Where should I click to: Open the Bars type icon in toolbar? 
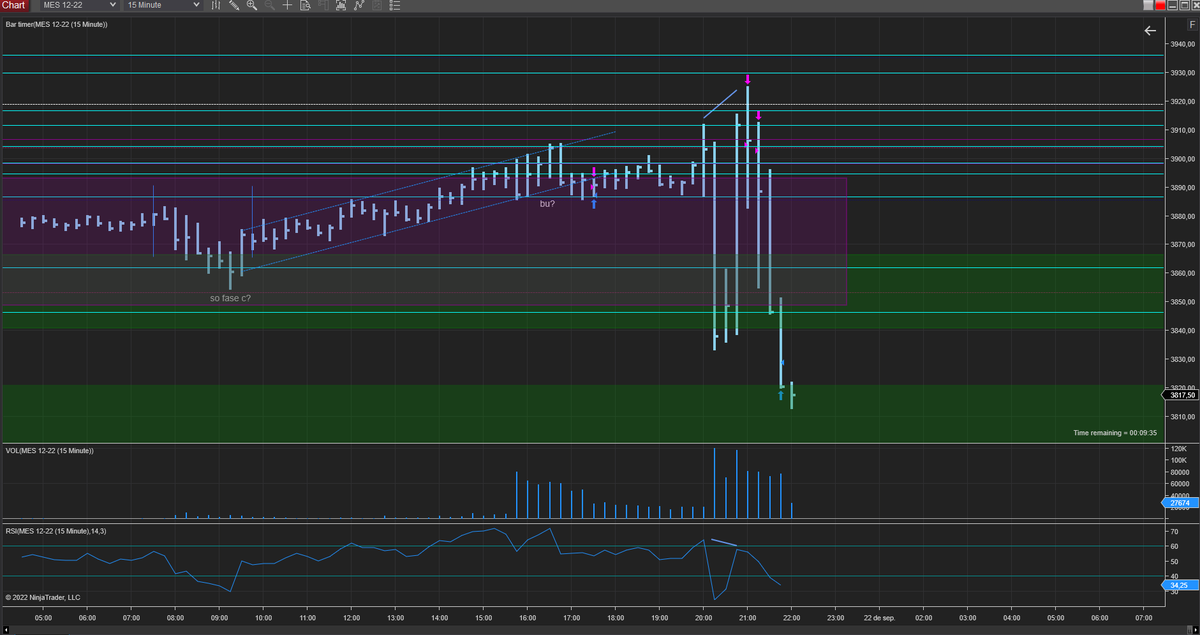coord(216,5)
